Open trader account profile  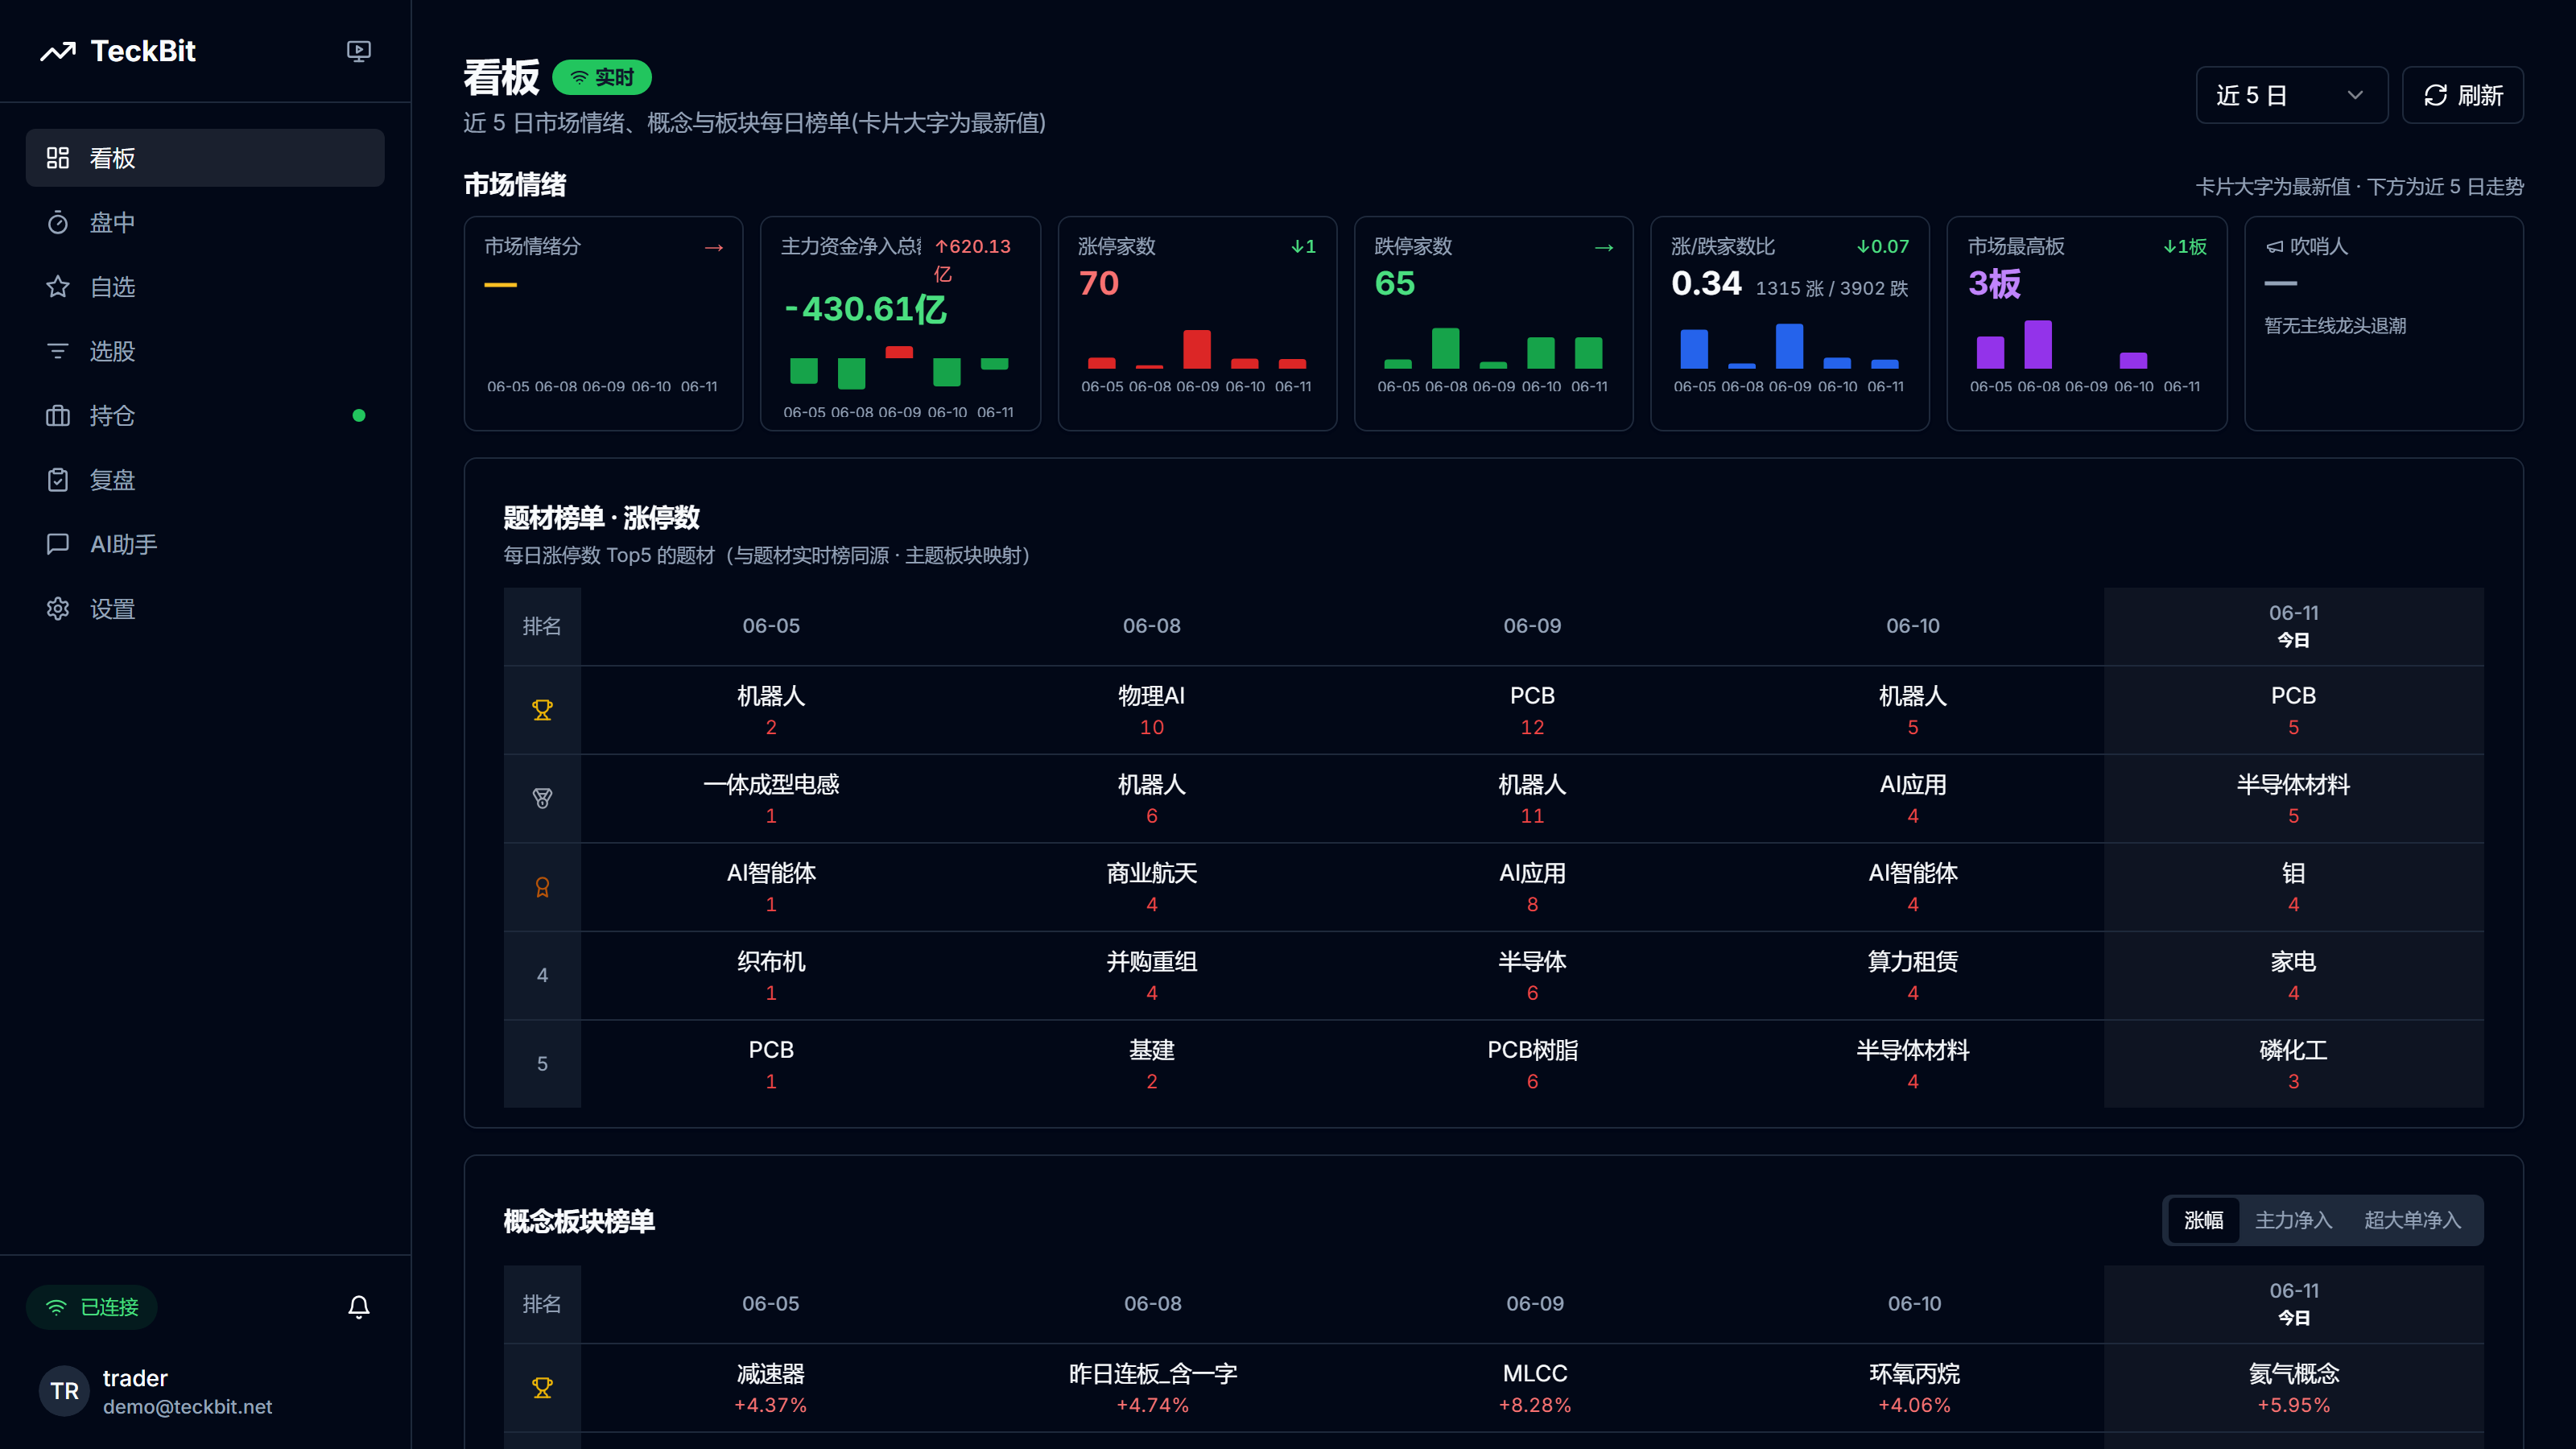(x=156, y=1391)
